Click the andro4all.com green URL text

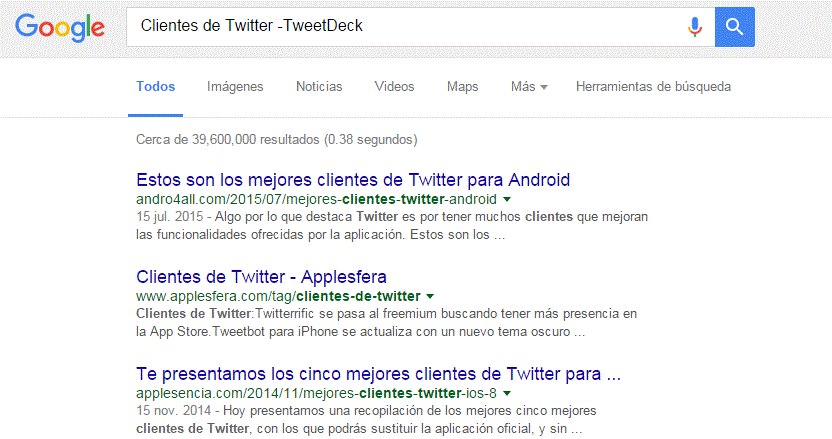pos(316,199)
